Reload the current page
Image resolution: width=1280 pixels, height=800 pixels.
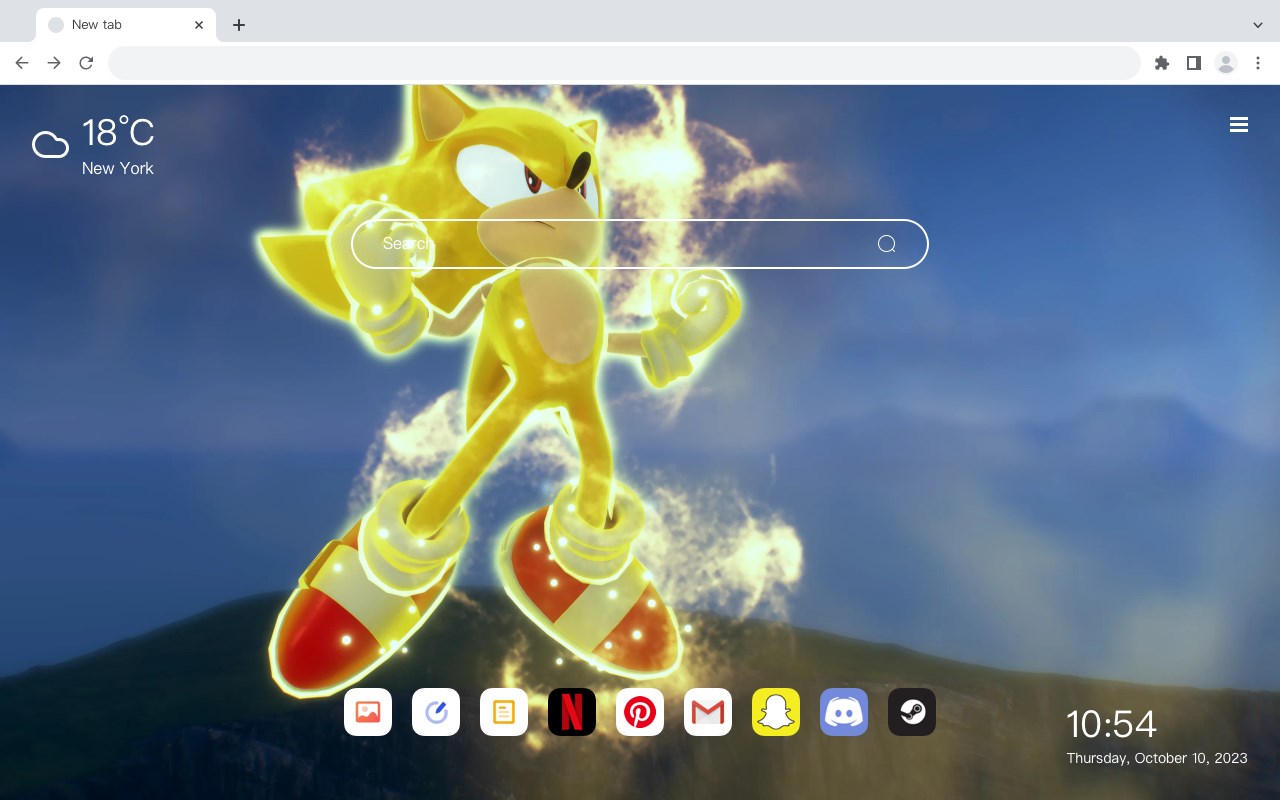tap(86, 63)
